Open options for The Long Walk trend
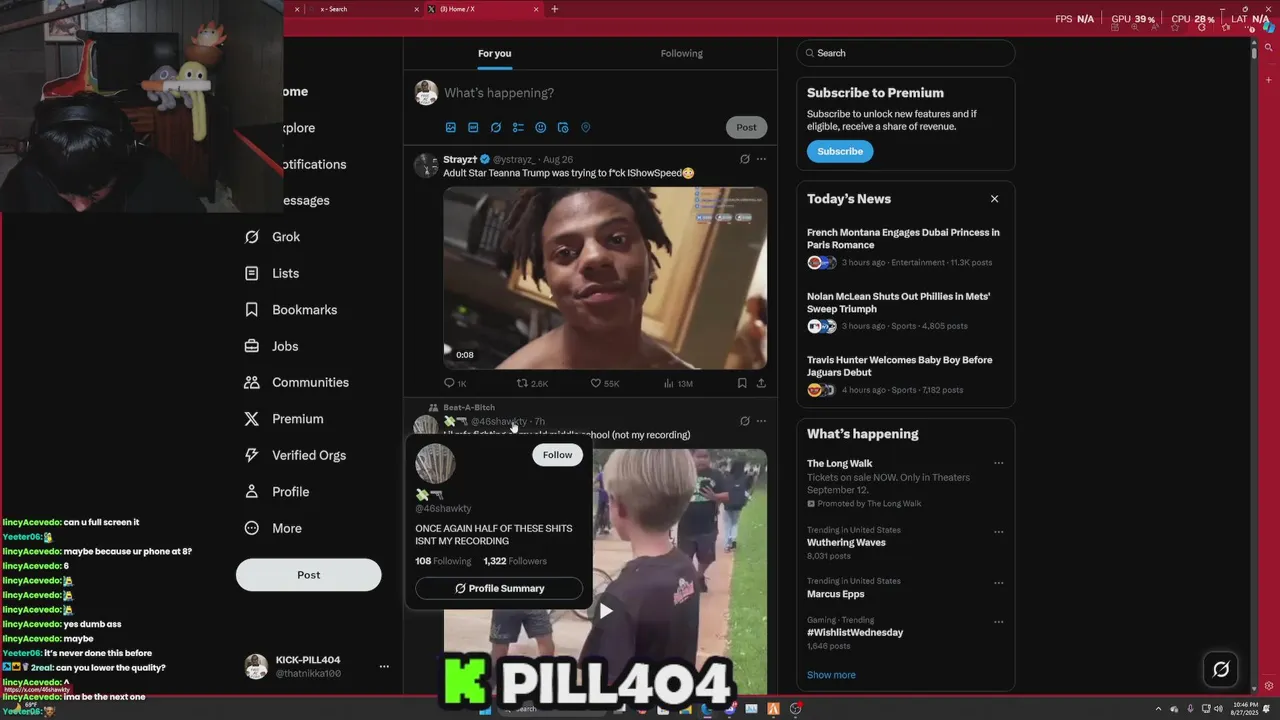The height and width of the screenshot is (720, 1280). pyautogui.click(x=998, y=464)
